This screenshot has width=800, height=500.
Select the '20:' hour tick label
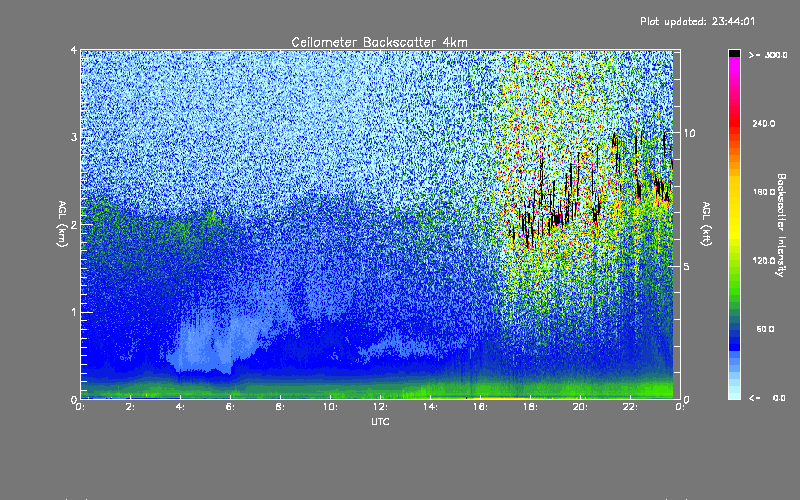(x=581, y=407)
